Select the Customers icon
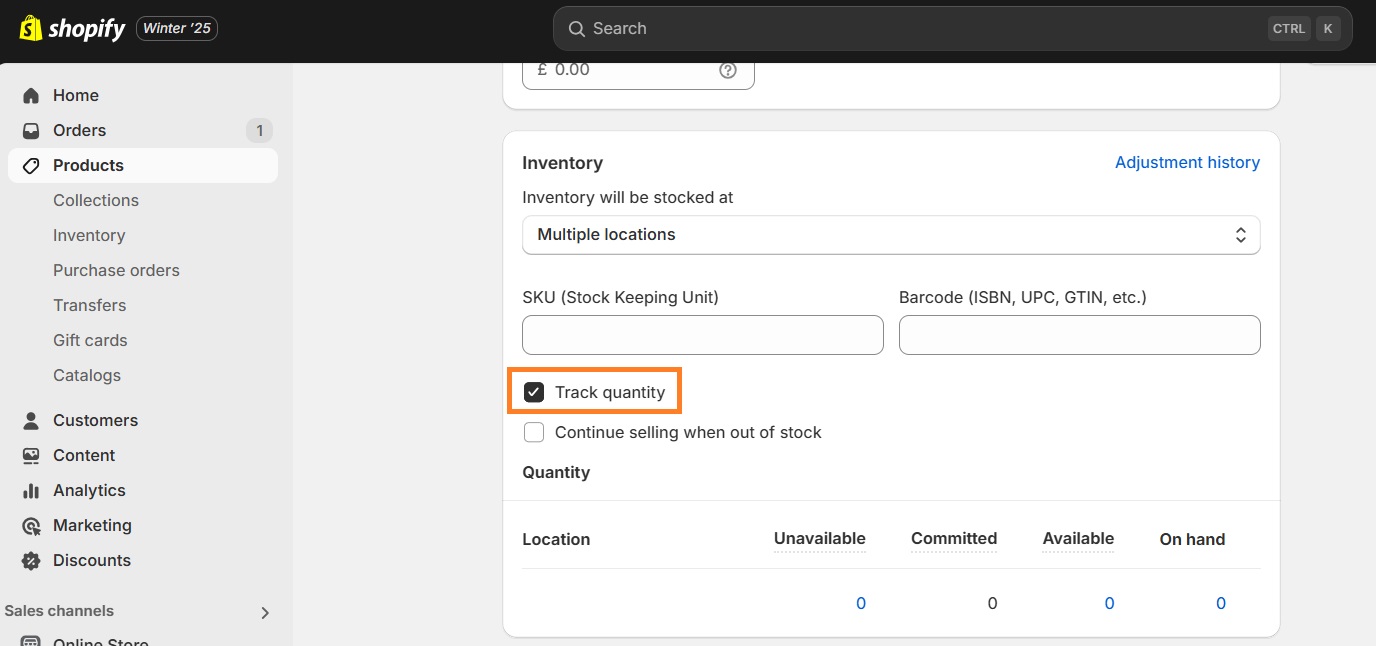Image resolution: width=1376 pixels, height=646 pixels. (x=31, y=420)
